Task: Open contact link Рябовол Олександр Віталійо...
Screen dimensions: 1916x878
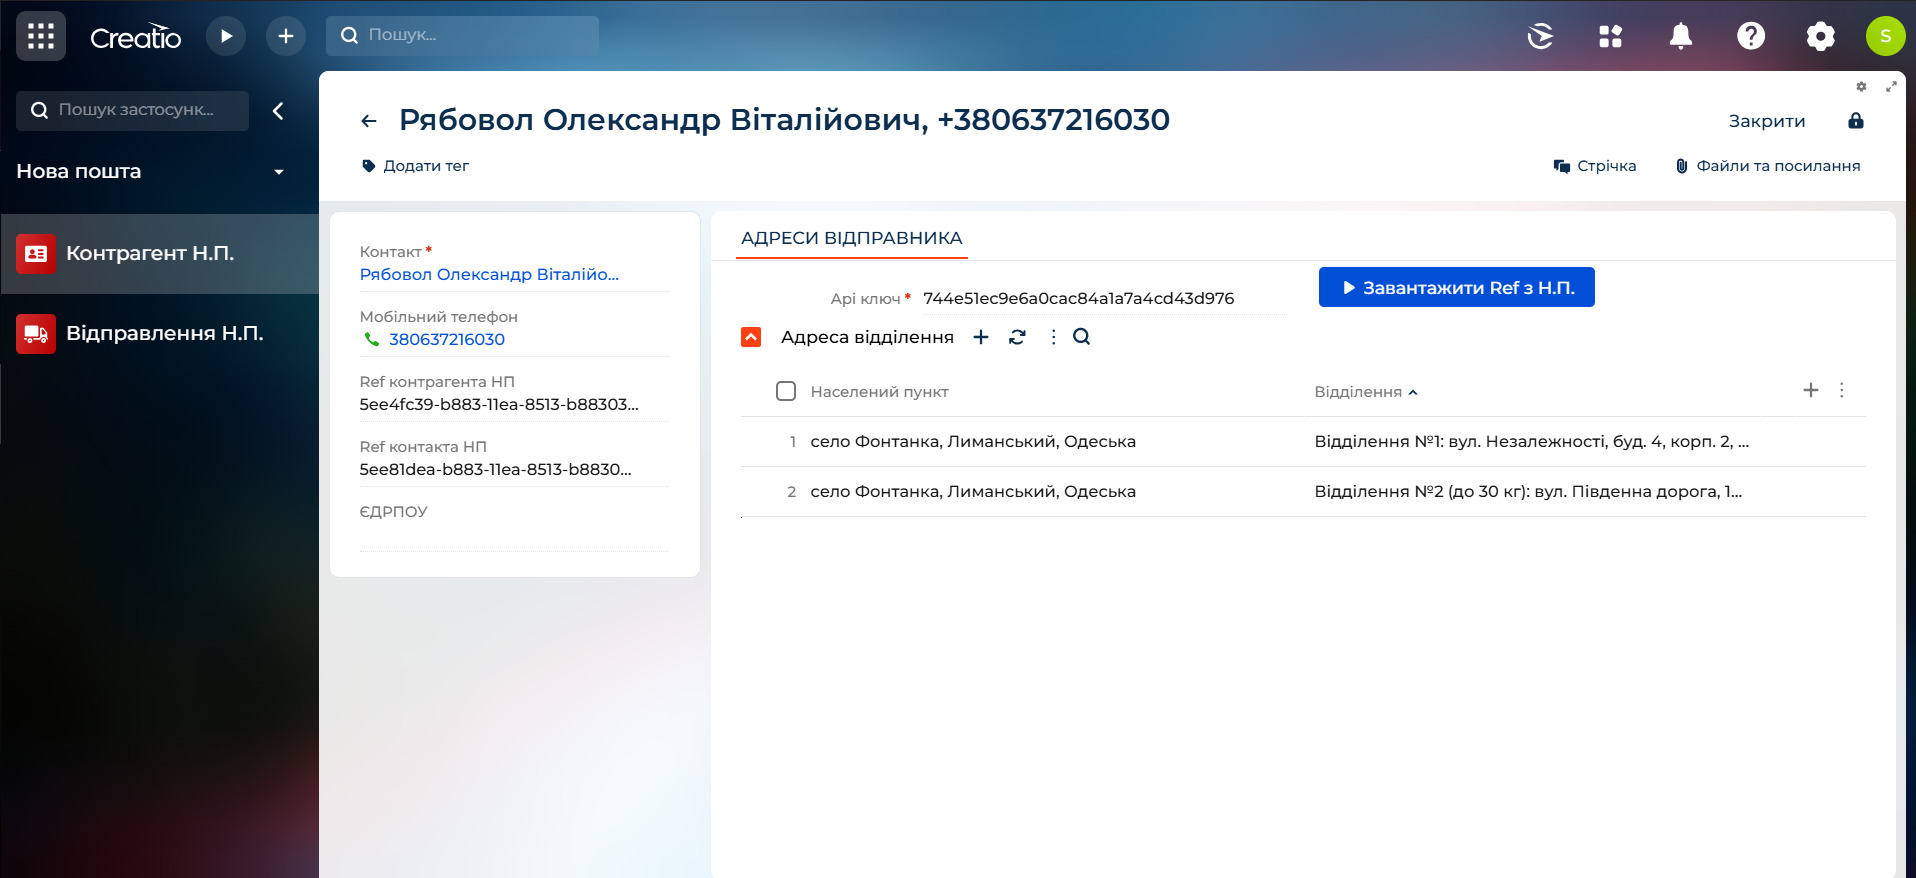Action: click(x=489, y=274)
